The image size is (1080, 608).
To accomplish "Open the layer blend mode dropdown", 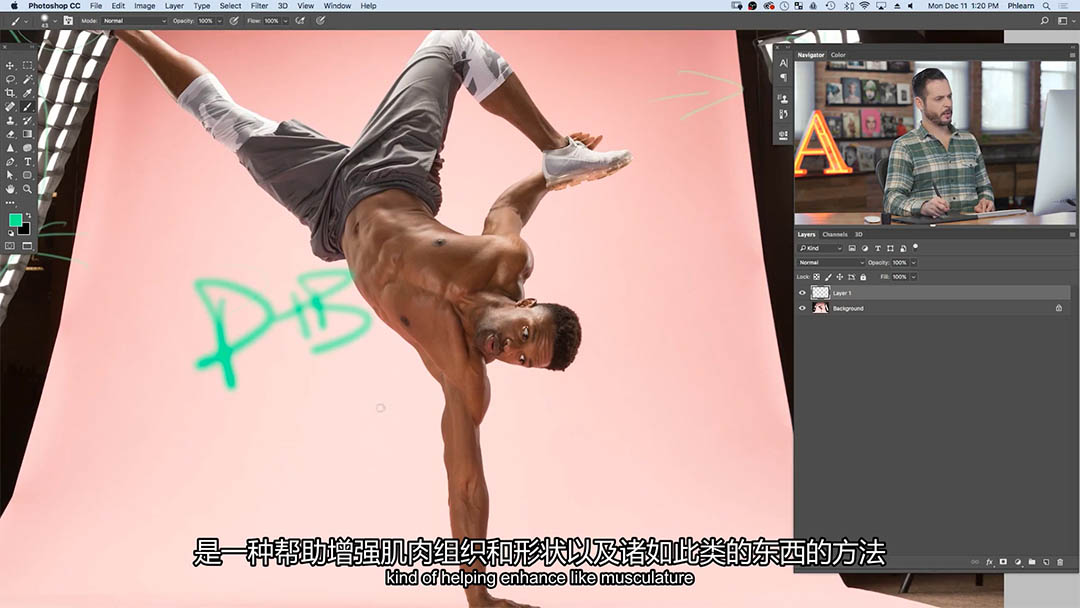I will click(830, 262).
